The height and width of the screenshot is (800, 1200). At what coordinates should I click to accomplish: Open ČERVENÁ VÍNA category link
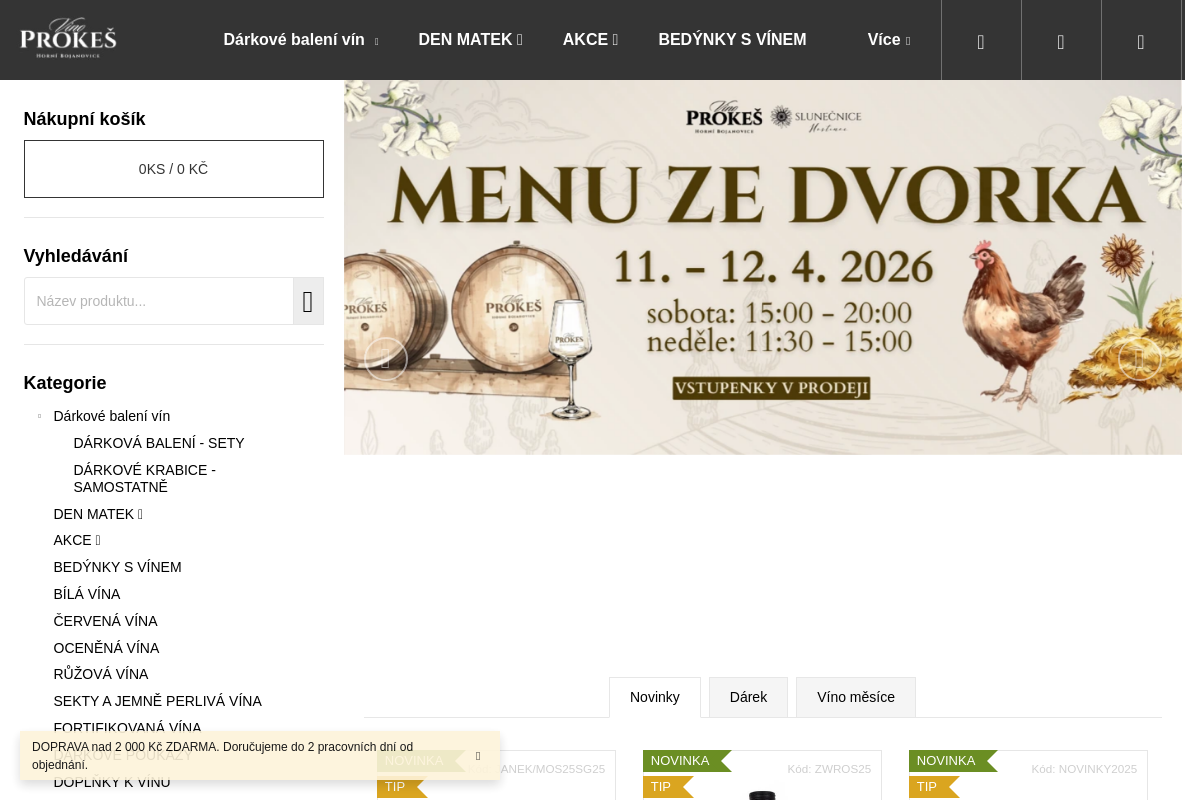(x=105, y=621)
